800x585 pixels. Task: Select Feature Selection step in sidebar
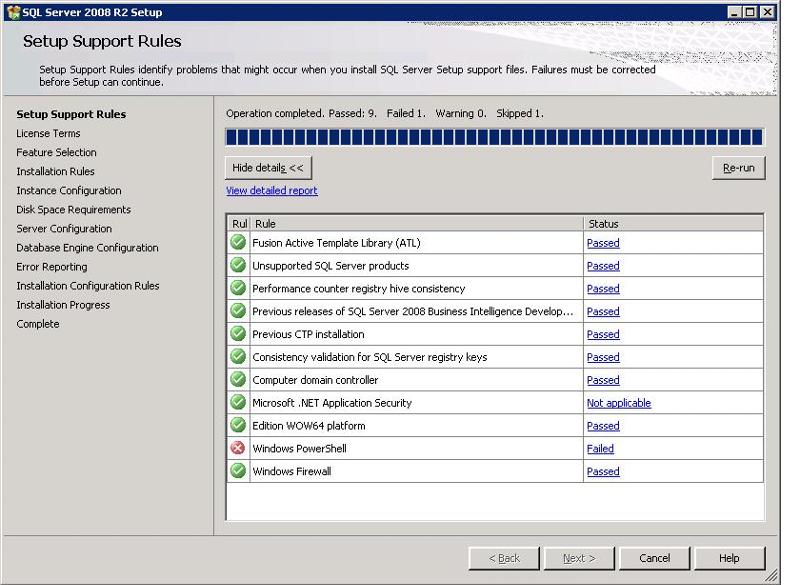pos(56,152)
